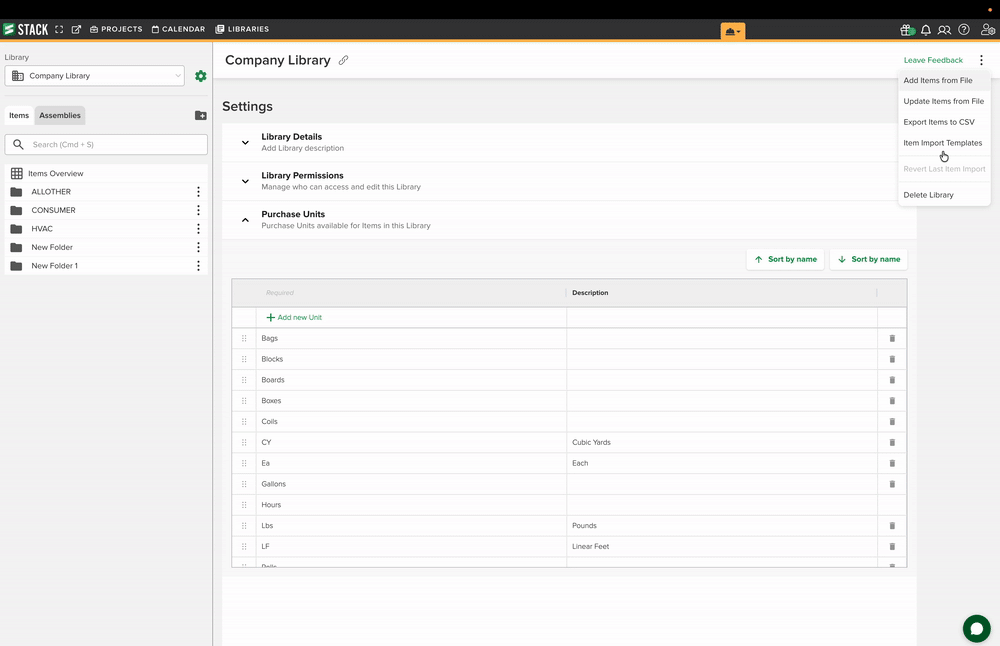Open options menu for HVAC folder
The width and height of the screenshot is (1000, 646).
pyautogui.click(x=198, y=228)
